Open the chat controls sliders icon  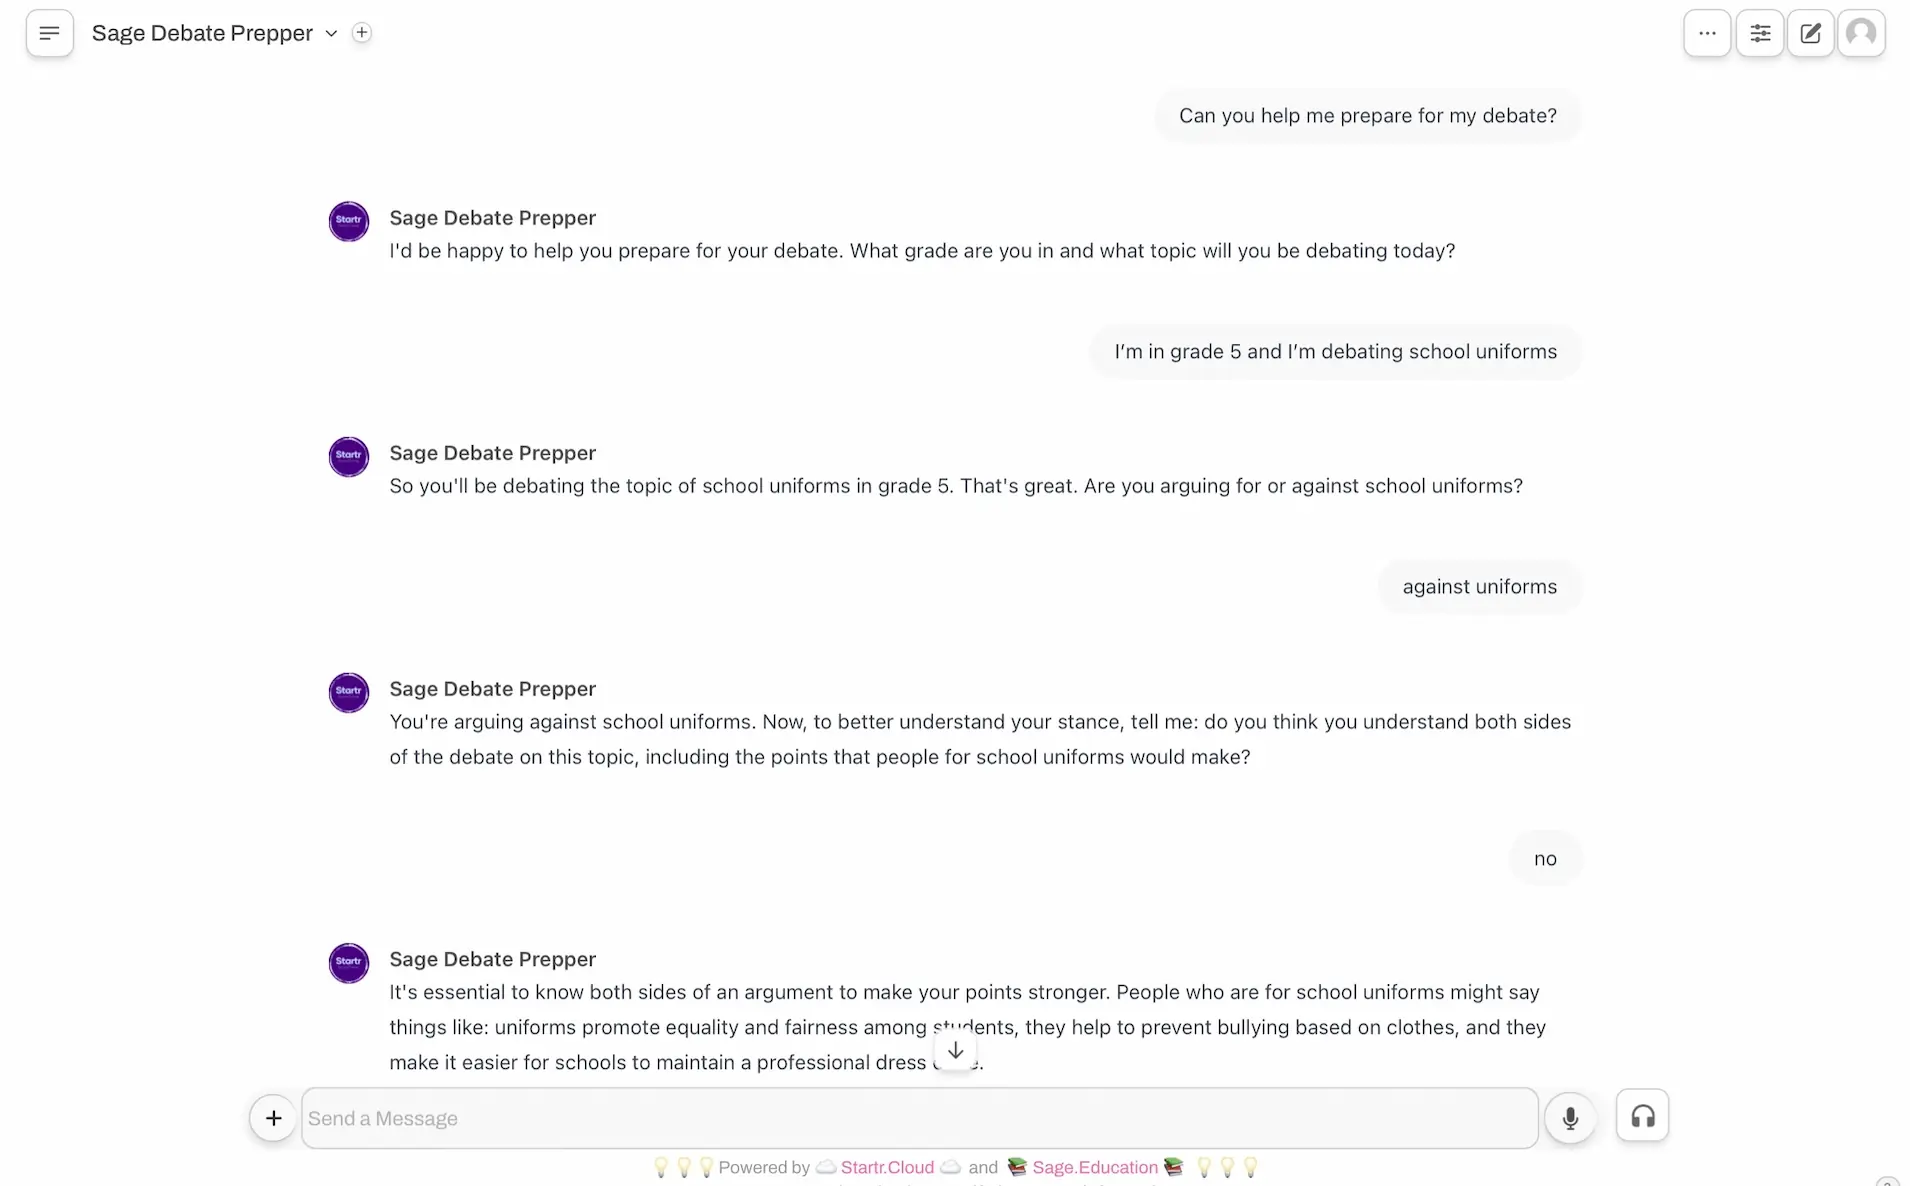[1759, 33]
